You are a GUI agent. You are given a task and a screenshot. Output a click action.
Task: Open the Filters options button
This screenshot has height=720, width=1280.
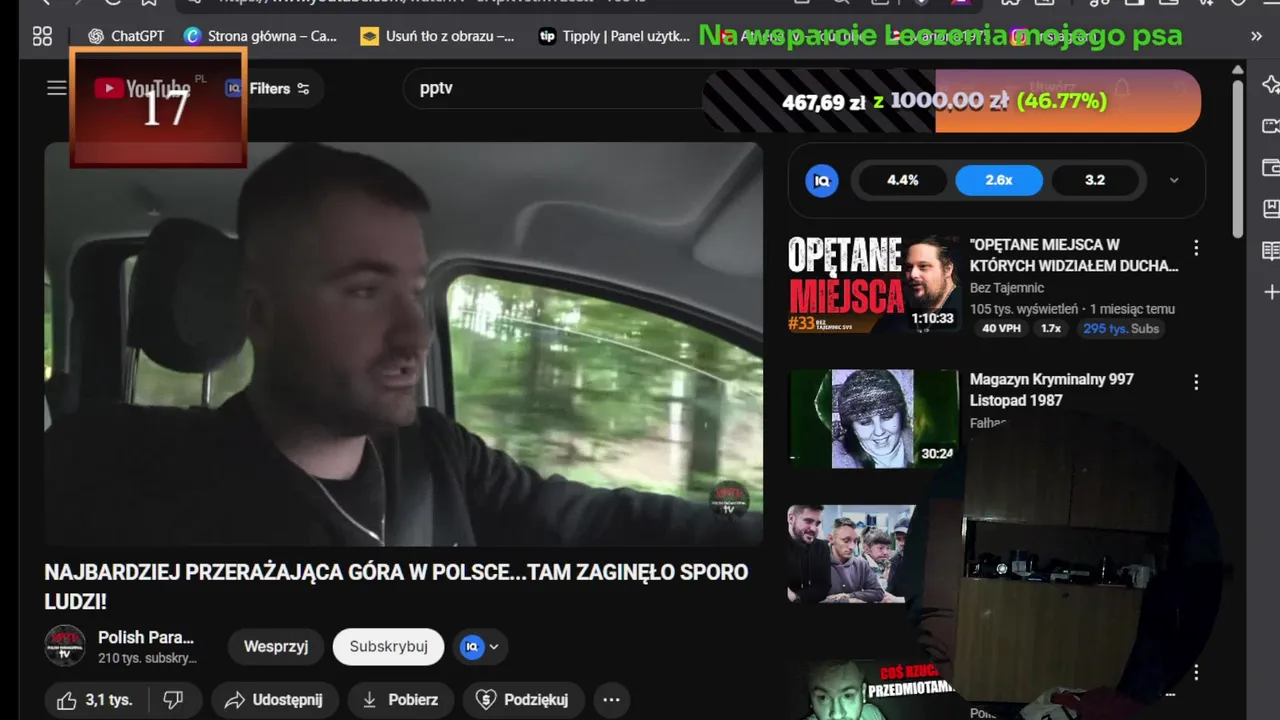click(x=280, y=88)
